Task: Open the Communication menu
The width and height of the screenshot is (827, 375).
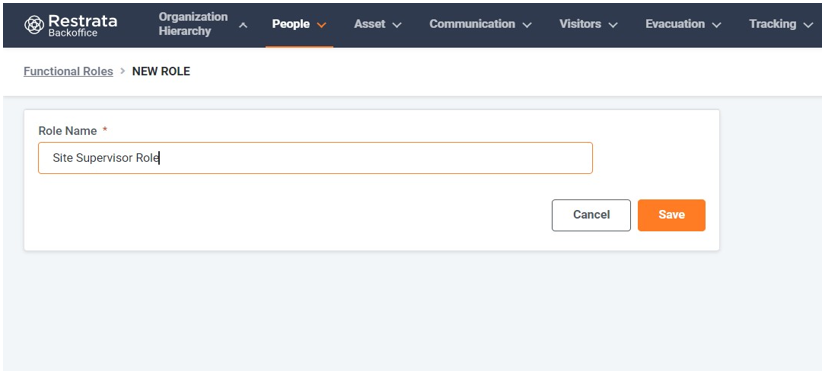Action: (x=472, y=24)
